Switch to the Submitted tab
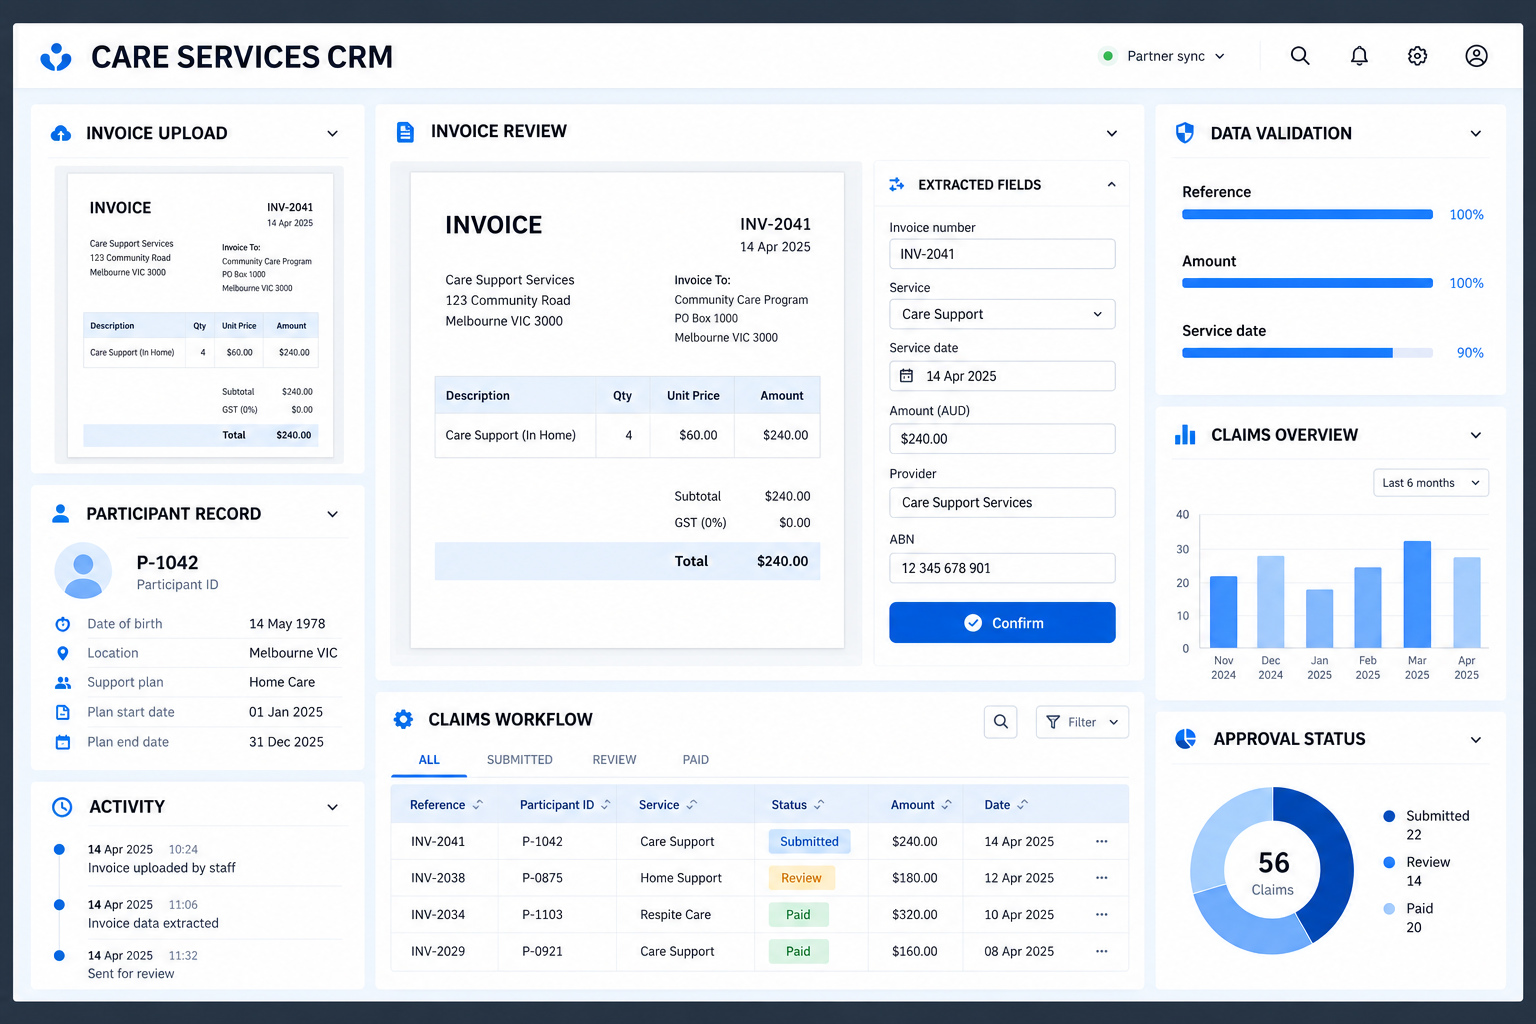Viewport: 1536px width, 1024px height. 520,760
